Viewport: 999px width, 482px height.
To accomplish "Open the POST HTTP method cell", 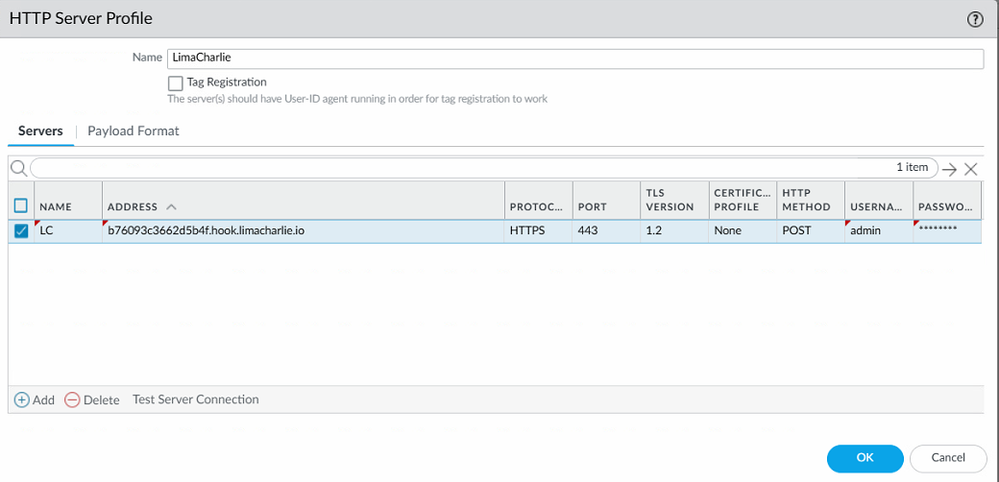I will click(x=809, y=230).
